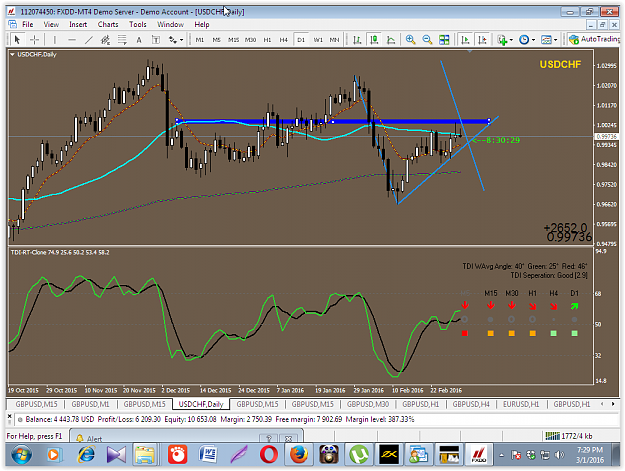
Task: Select the Fibonacci retracement tool
Action: [x=122, y=39]
